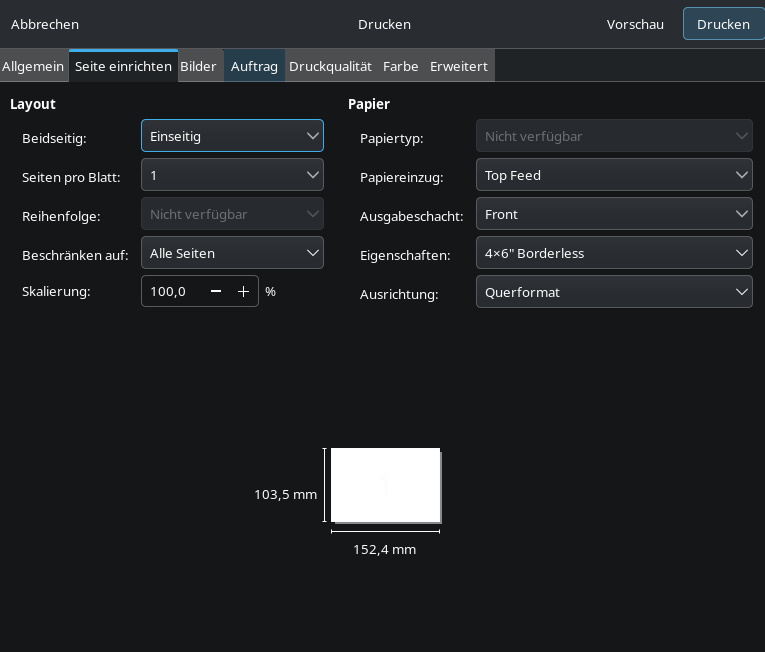
Task: Open the Bilder tab
Action: click(198, 66)
